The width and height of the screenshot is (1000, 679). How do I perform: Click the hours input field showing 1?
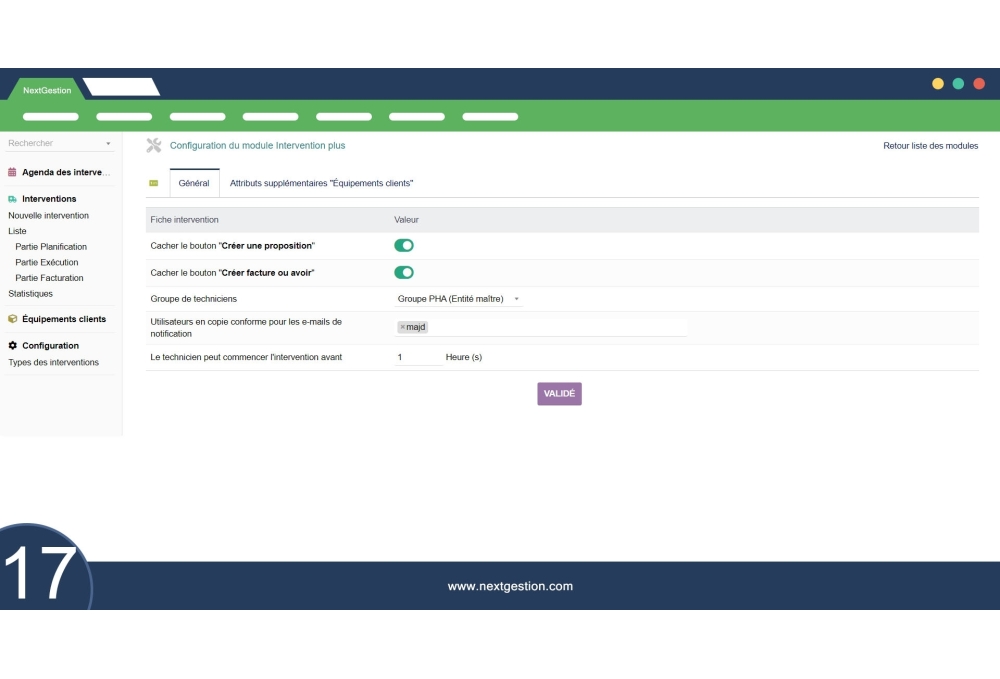click(418, 357)
